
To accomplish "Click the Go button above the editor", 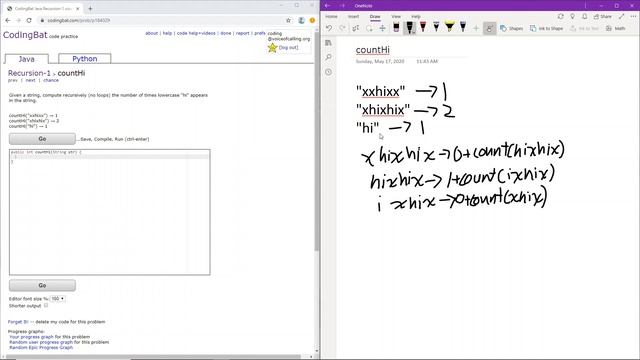I will (x=42, y=139).
